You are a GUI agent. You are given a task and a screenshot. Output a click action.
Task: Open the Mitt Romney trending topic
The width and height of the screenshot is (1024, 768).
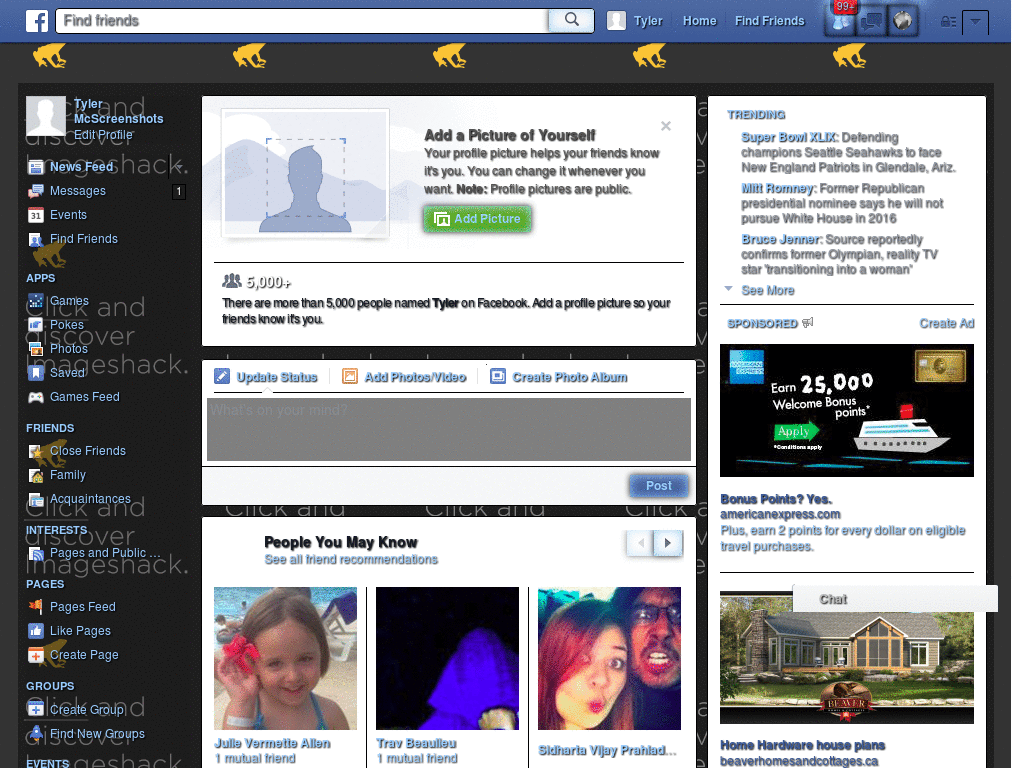point(777,188)
